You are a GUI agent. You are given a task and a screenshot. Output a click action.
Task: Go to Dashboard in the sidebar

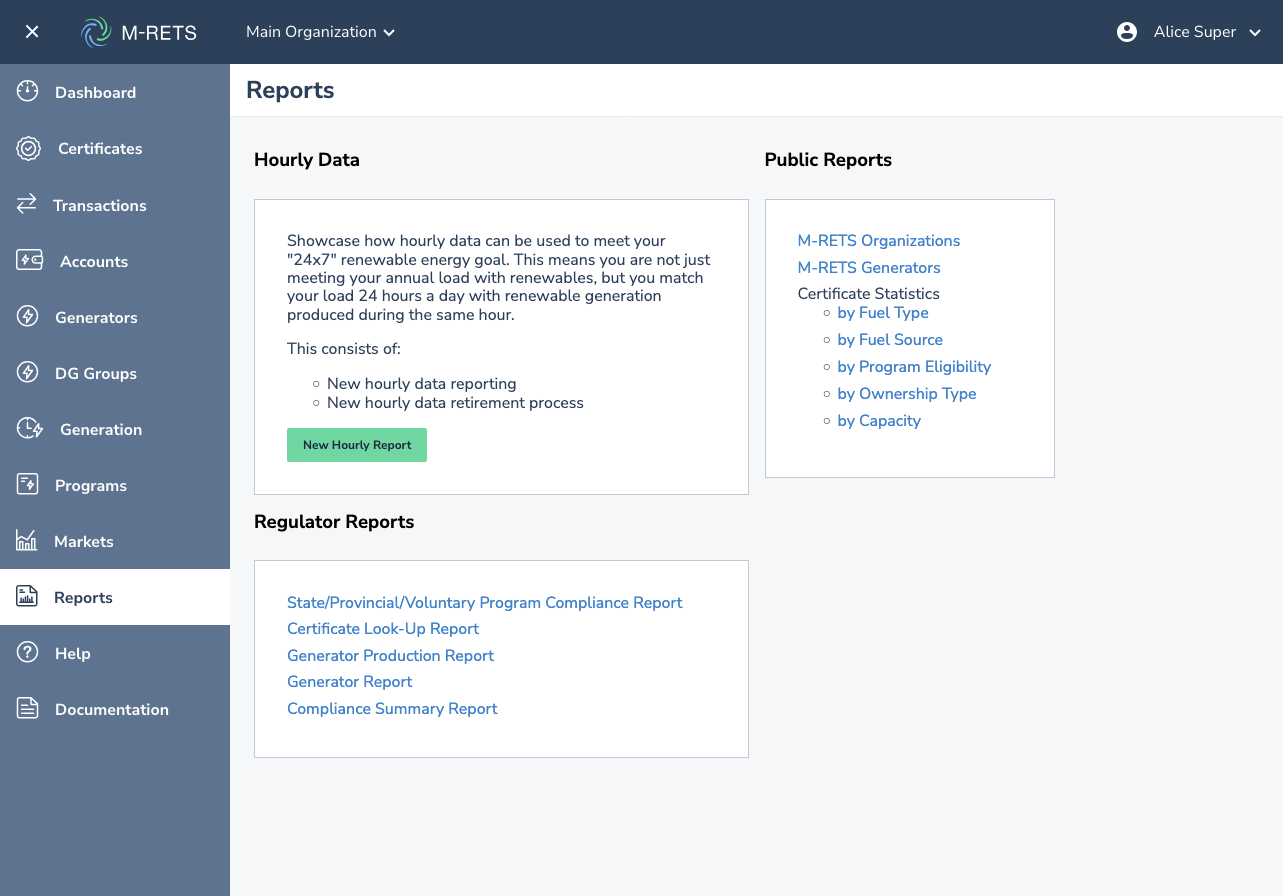[115, 92]
